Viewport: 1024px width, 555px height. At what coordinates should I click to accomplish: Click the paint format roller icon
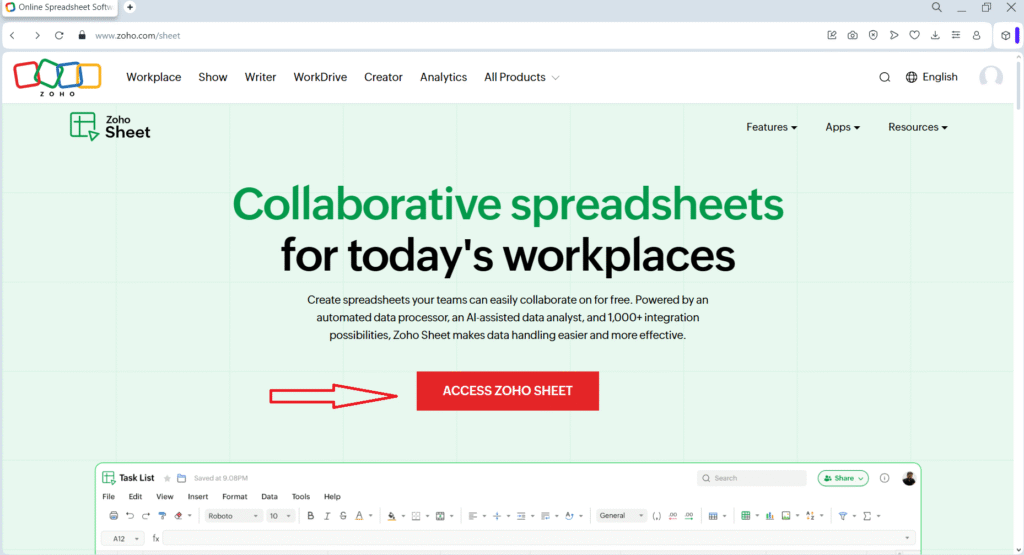point(162,516)
